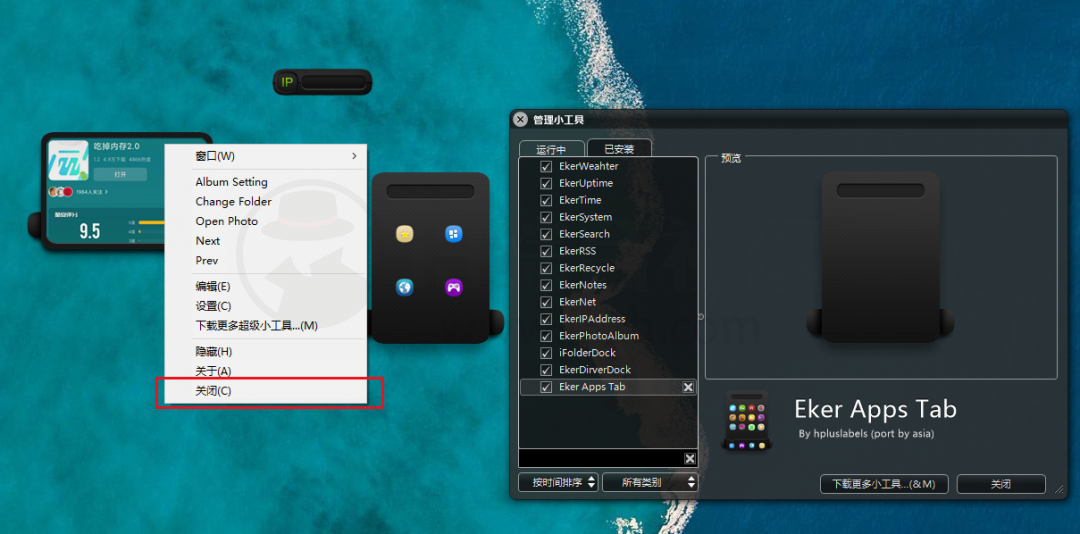Viewport: 1080px width, 534px height.
Task: Toggle the iFolderDock checkbox
Action: tap(546, 353)
